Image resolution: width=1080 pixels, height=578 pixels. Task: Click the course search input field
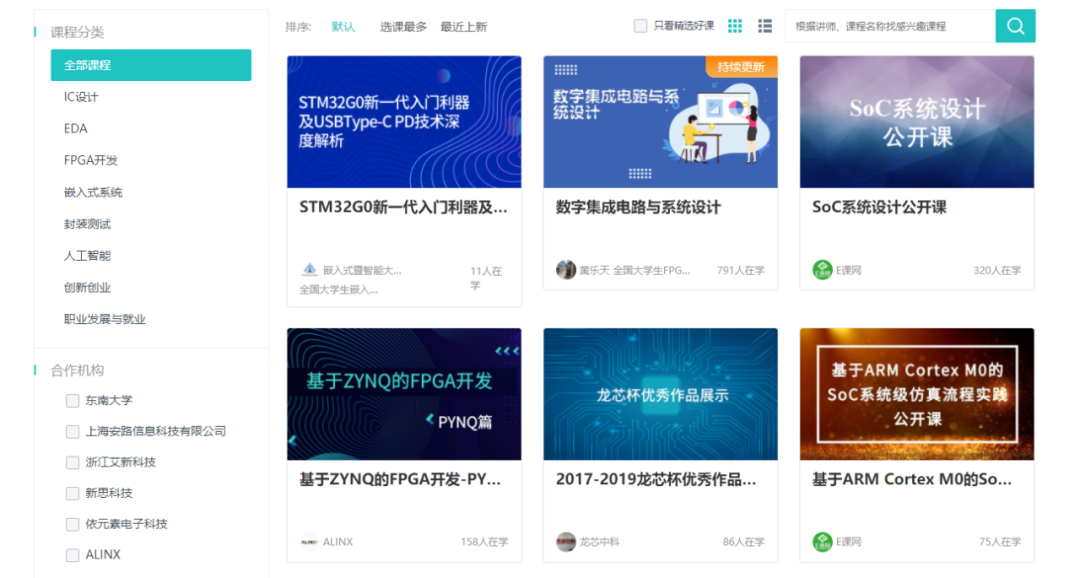pyautogui.click(x=889, y=26)
